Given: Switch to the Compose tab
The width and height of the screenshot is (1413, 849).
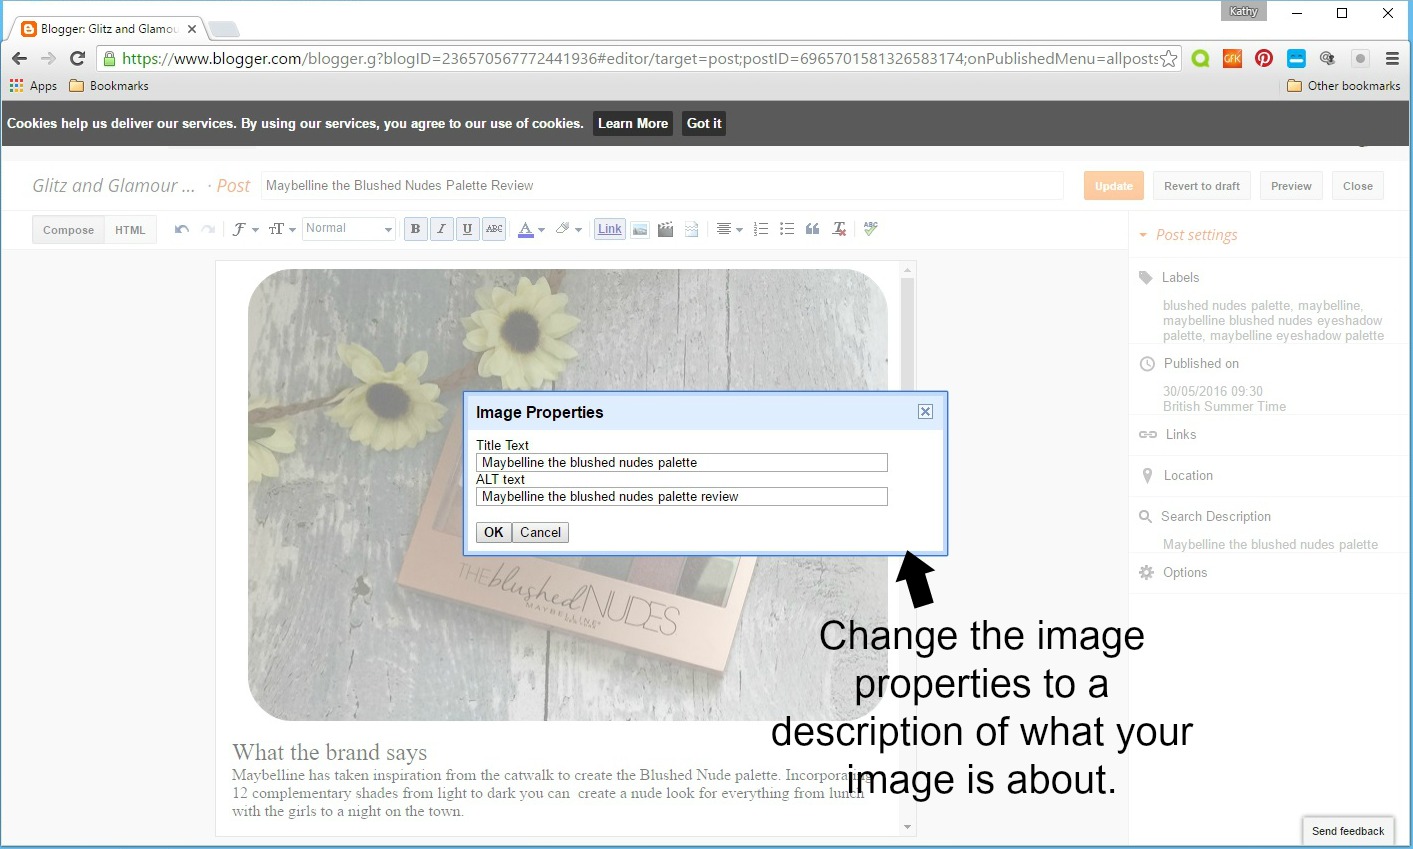Looking at the screenshot, I should (x=67, y=229).
